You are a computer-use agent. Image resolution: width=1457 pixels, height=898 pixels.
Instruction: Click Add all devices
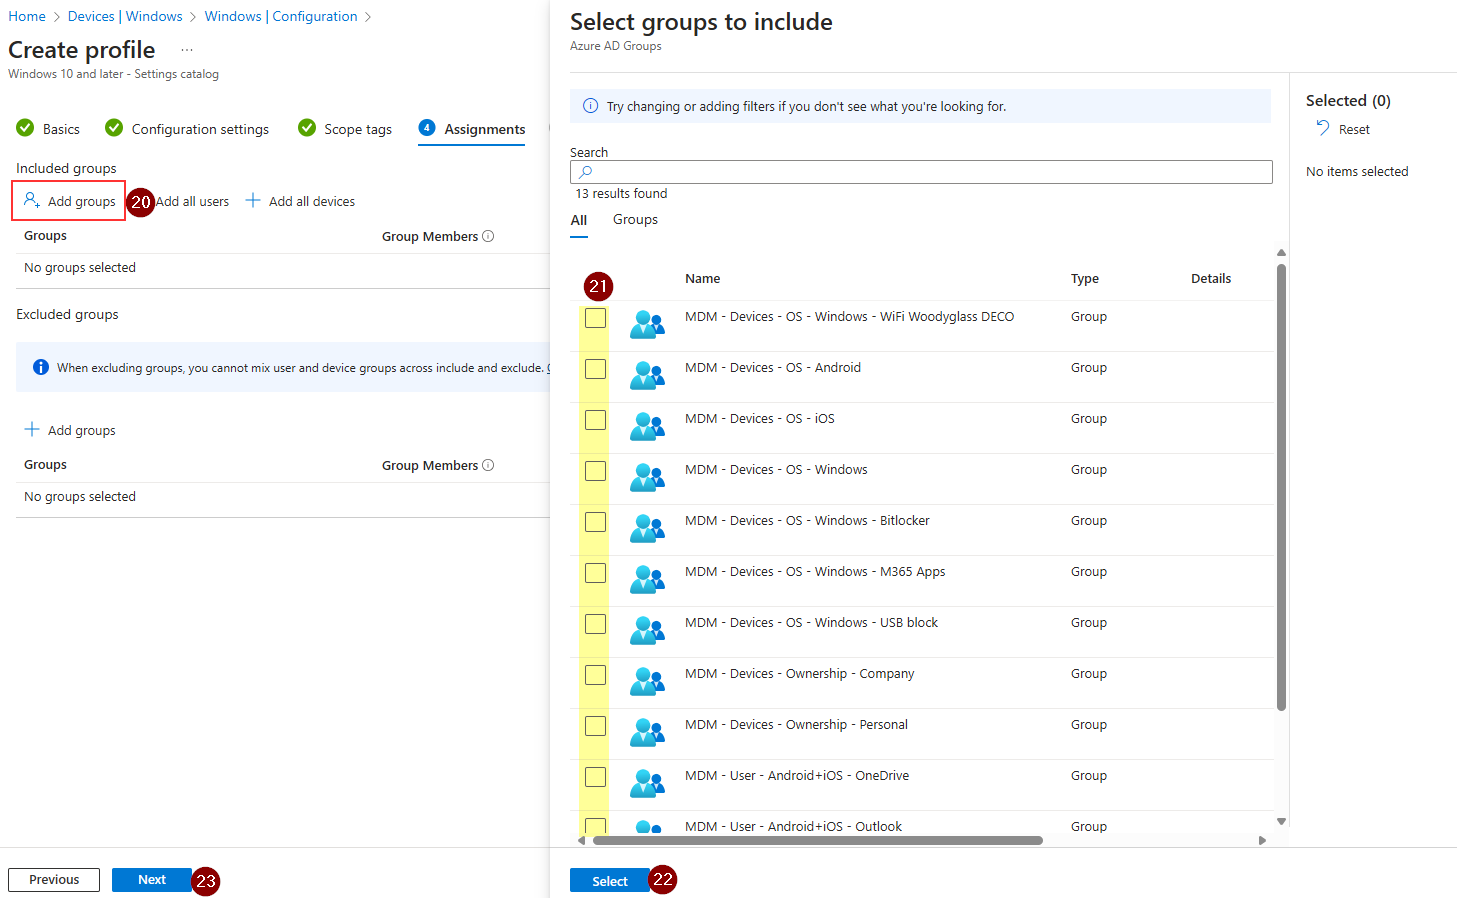coord(300,201)
